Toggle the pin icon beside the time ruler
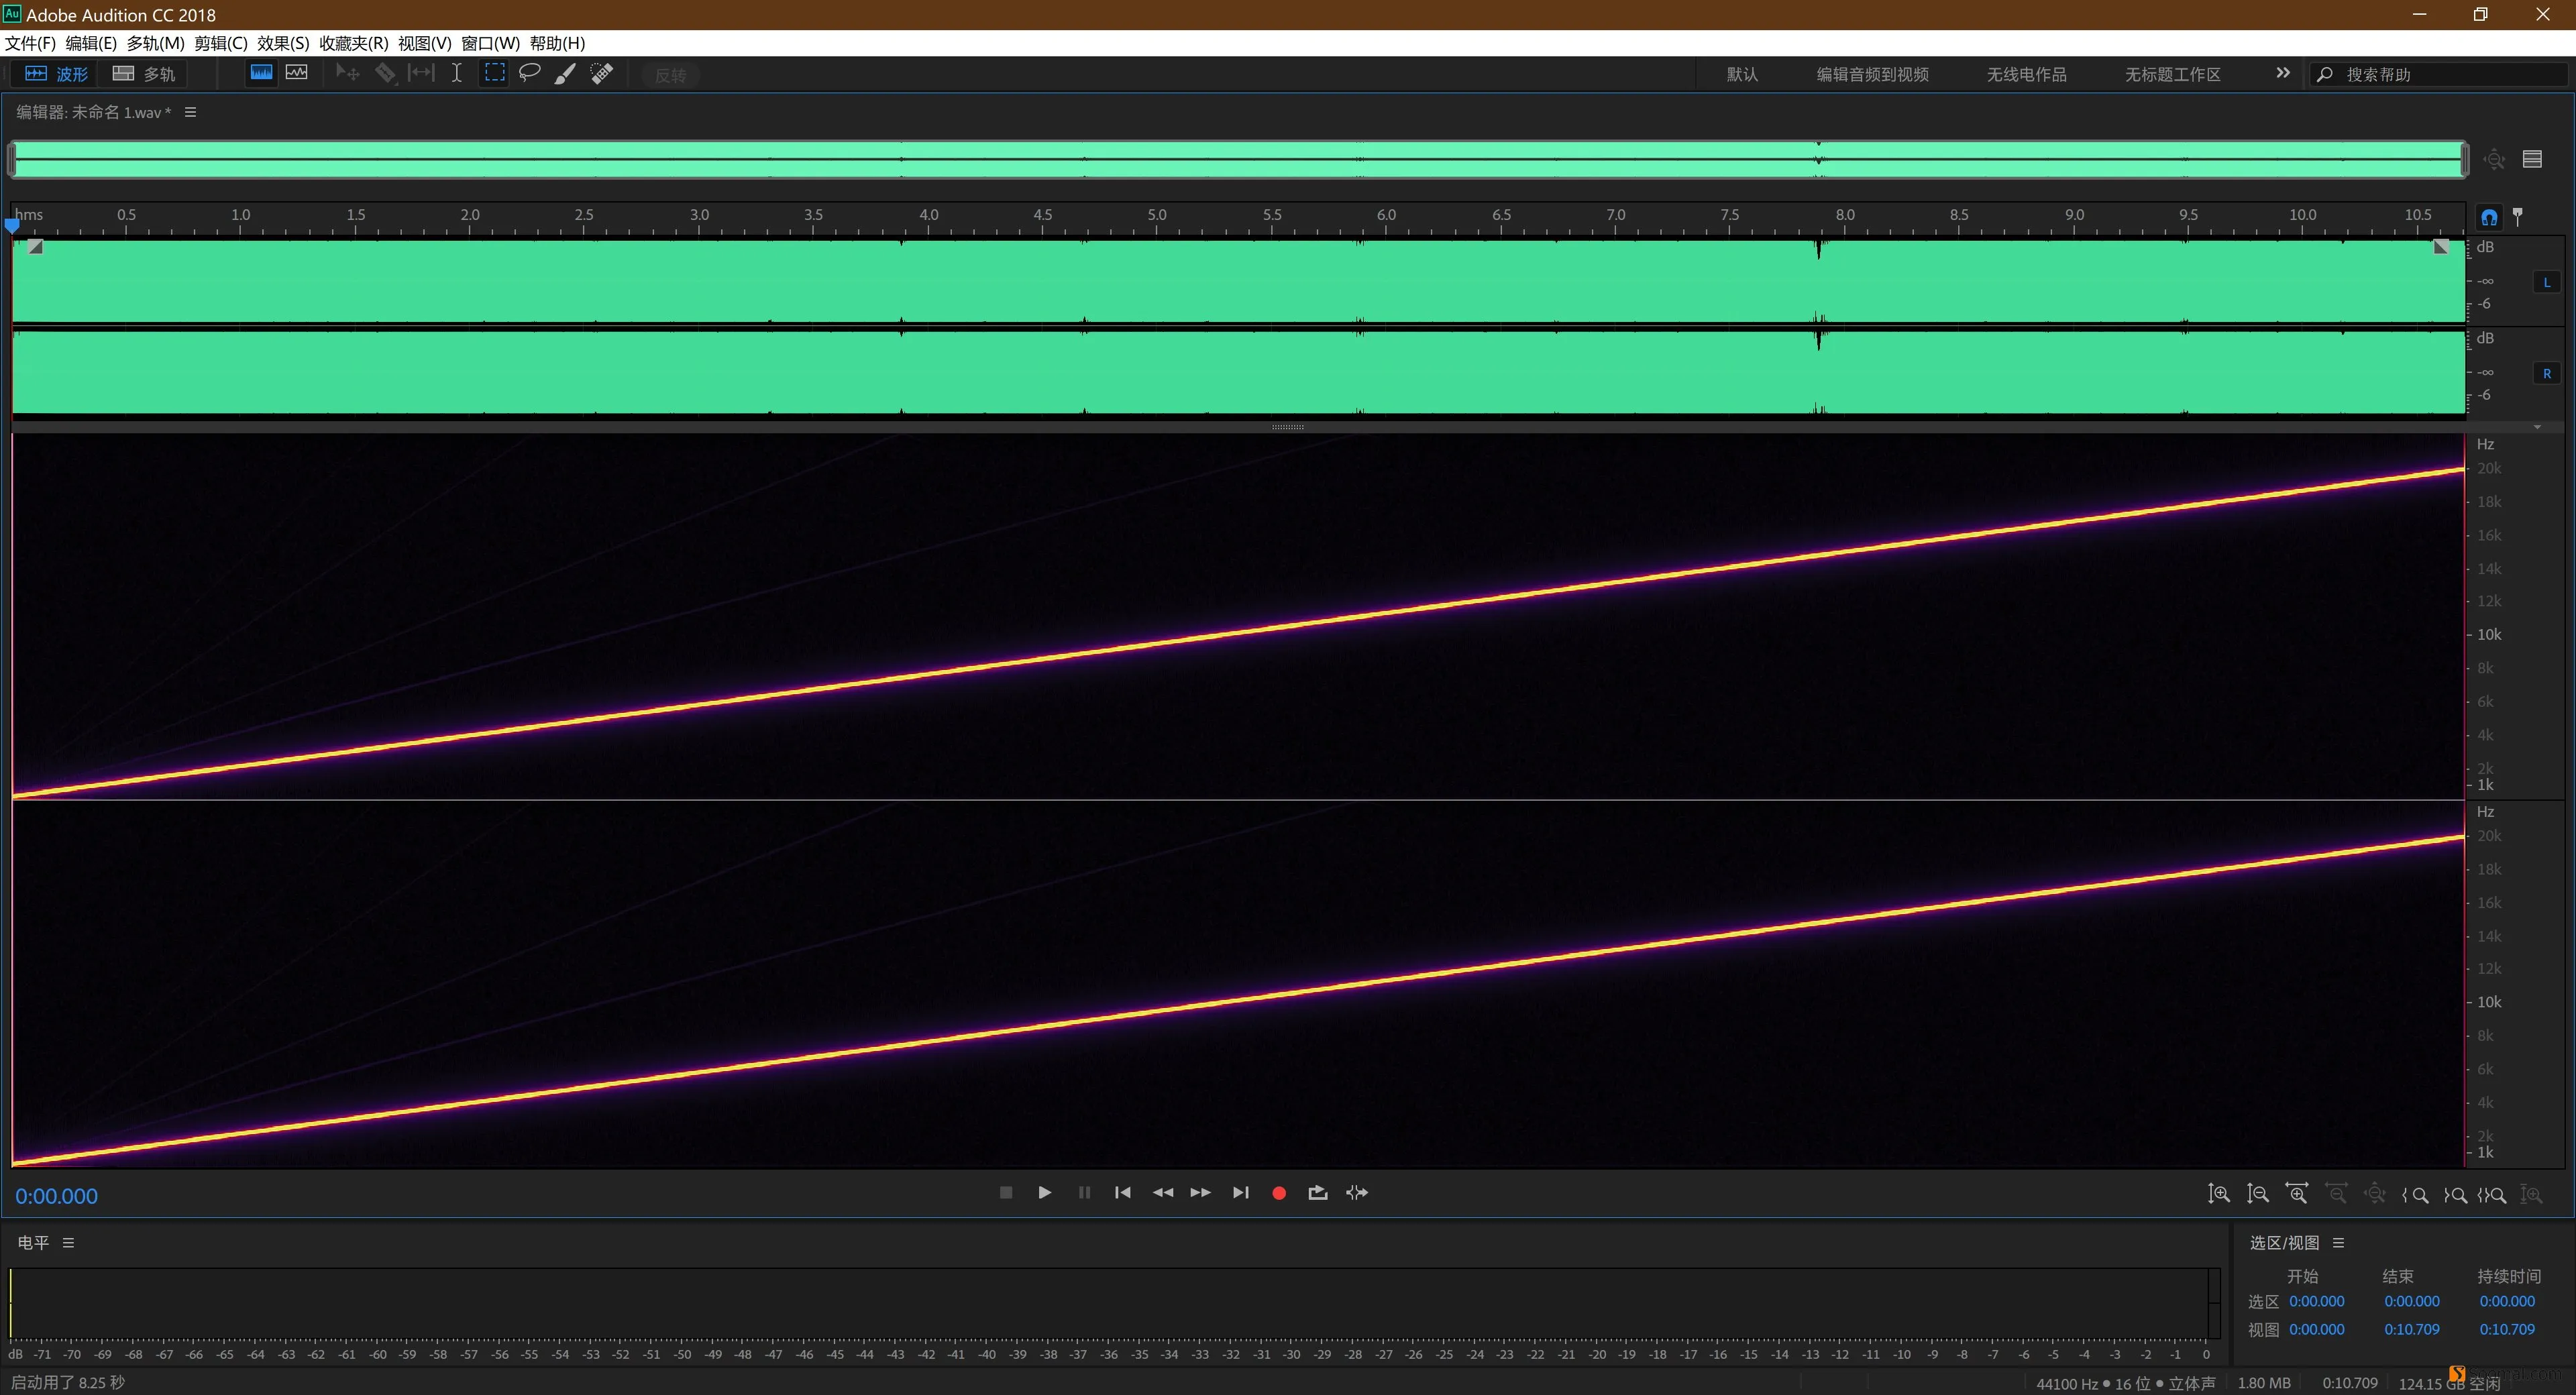The width and height of the screenshot is (2576, 1395). click(2517, 216)
